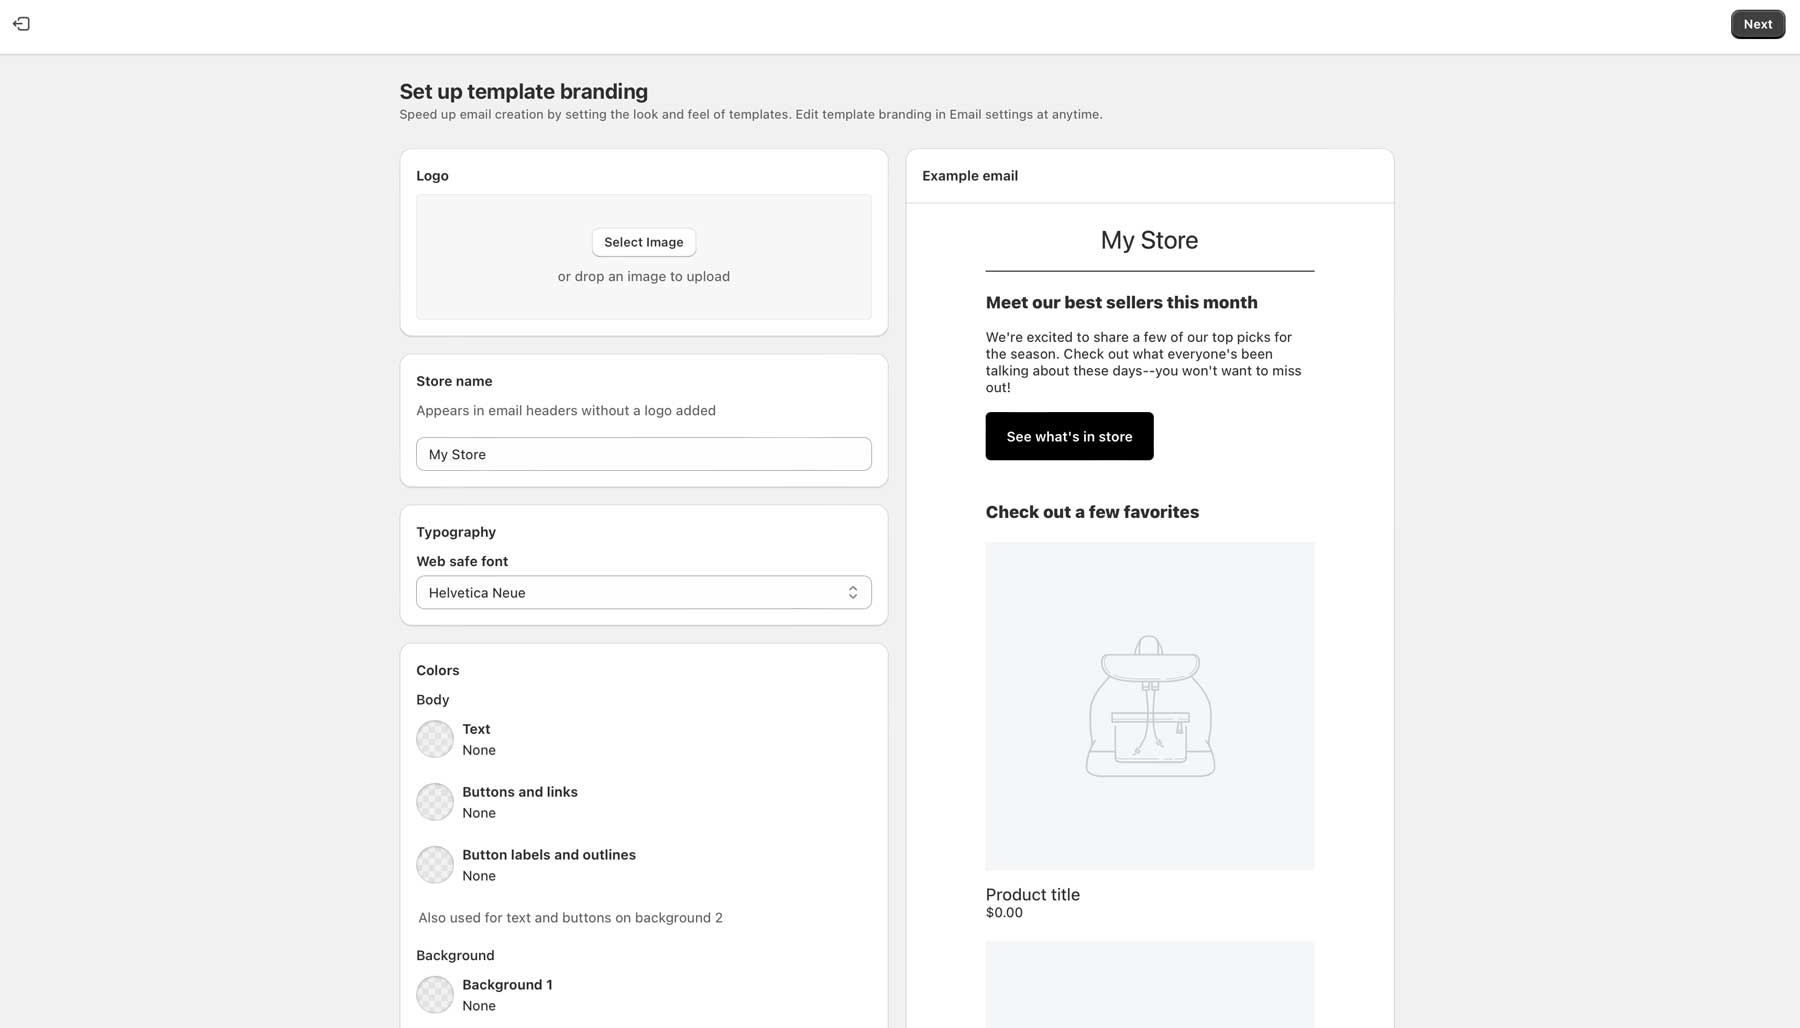Click the Product title link
This screenshot has height=1028, width=1800.
pos(1033,894)
